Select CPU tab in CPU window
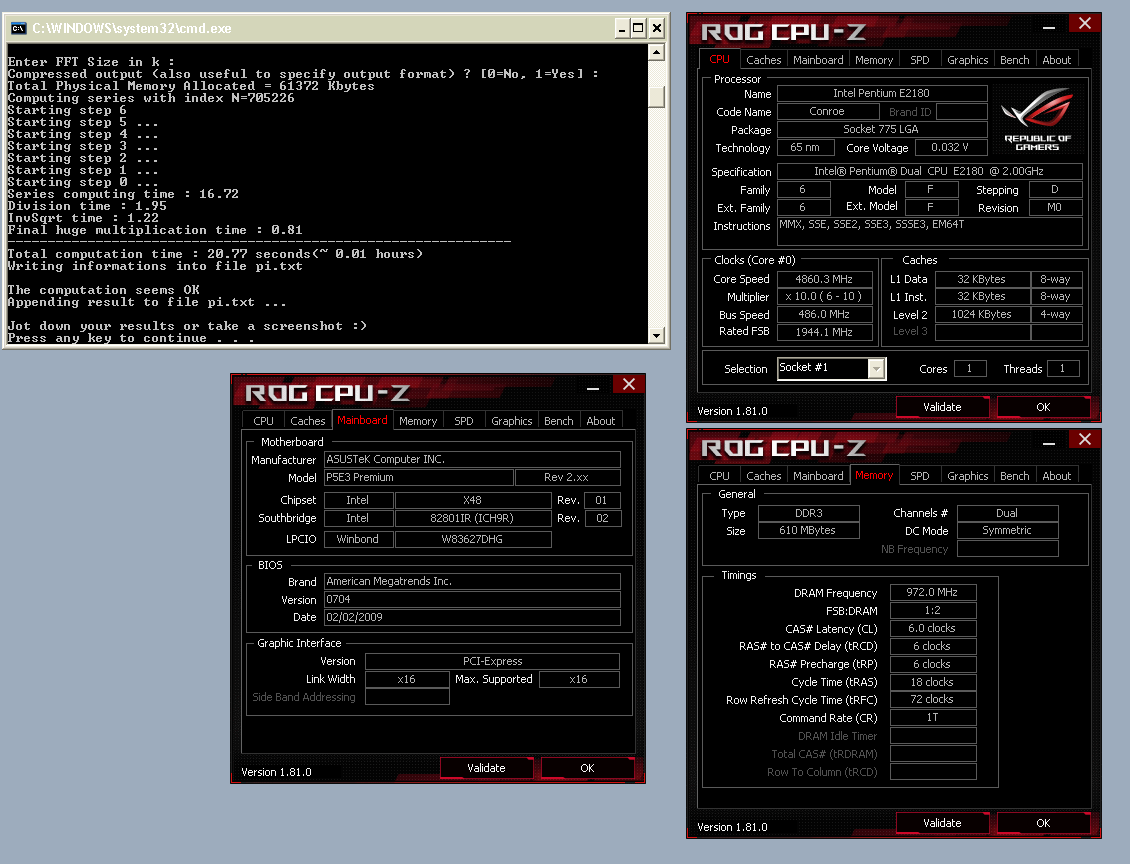1130x864 pixels. (719, 59)
